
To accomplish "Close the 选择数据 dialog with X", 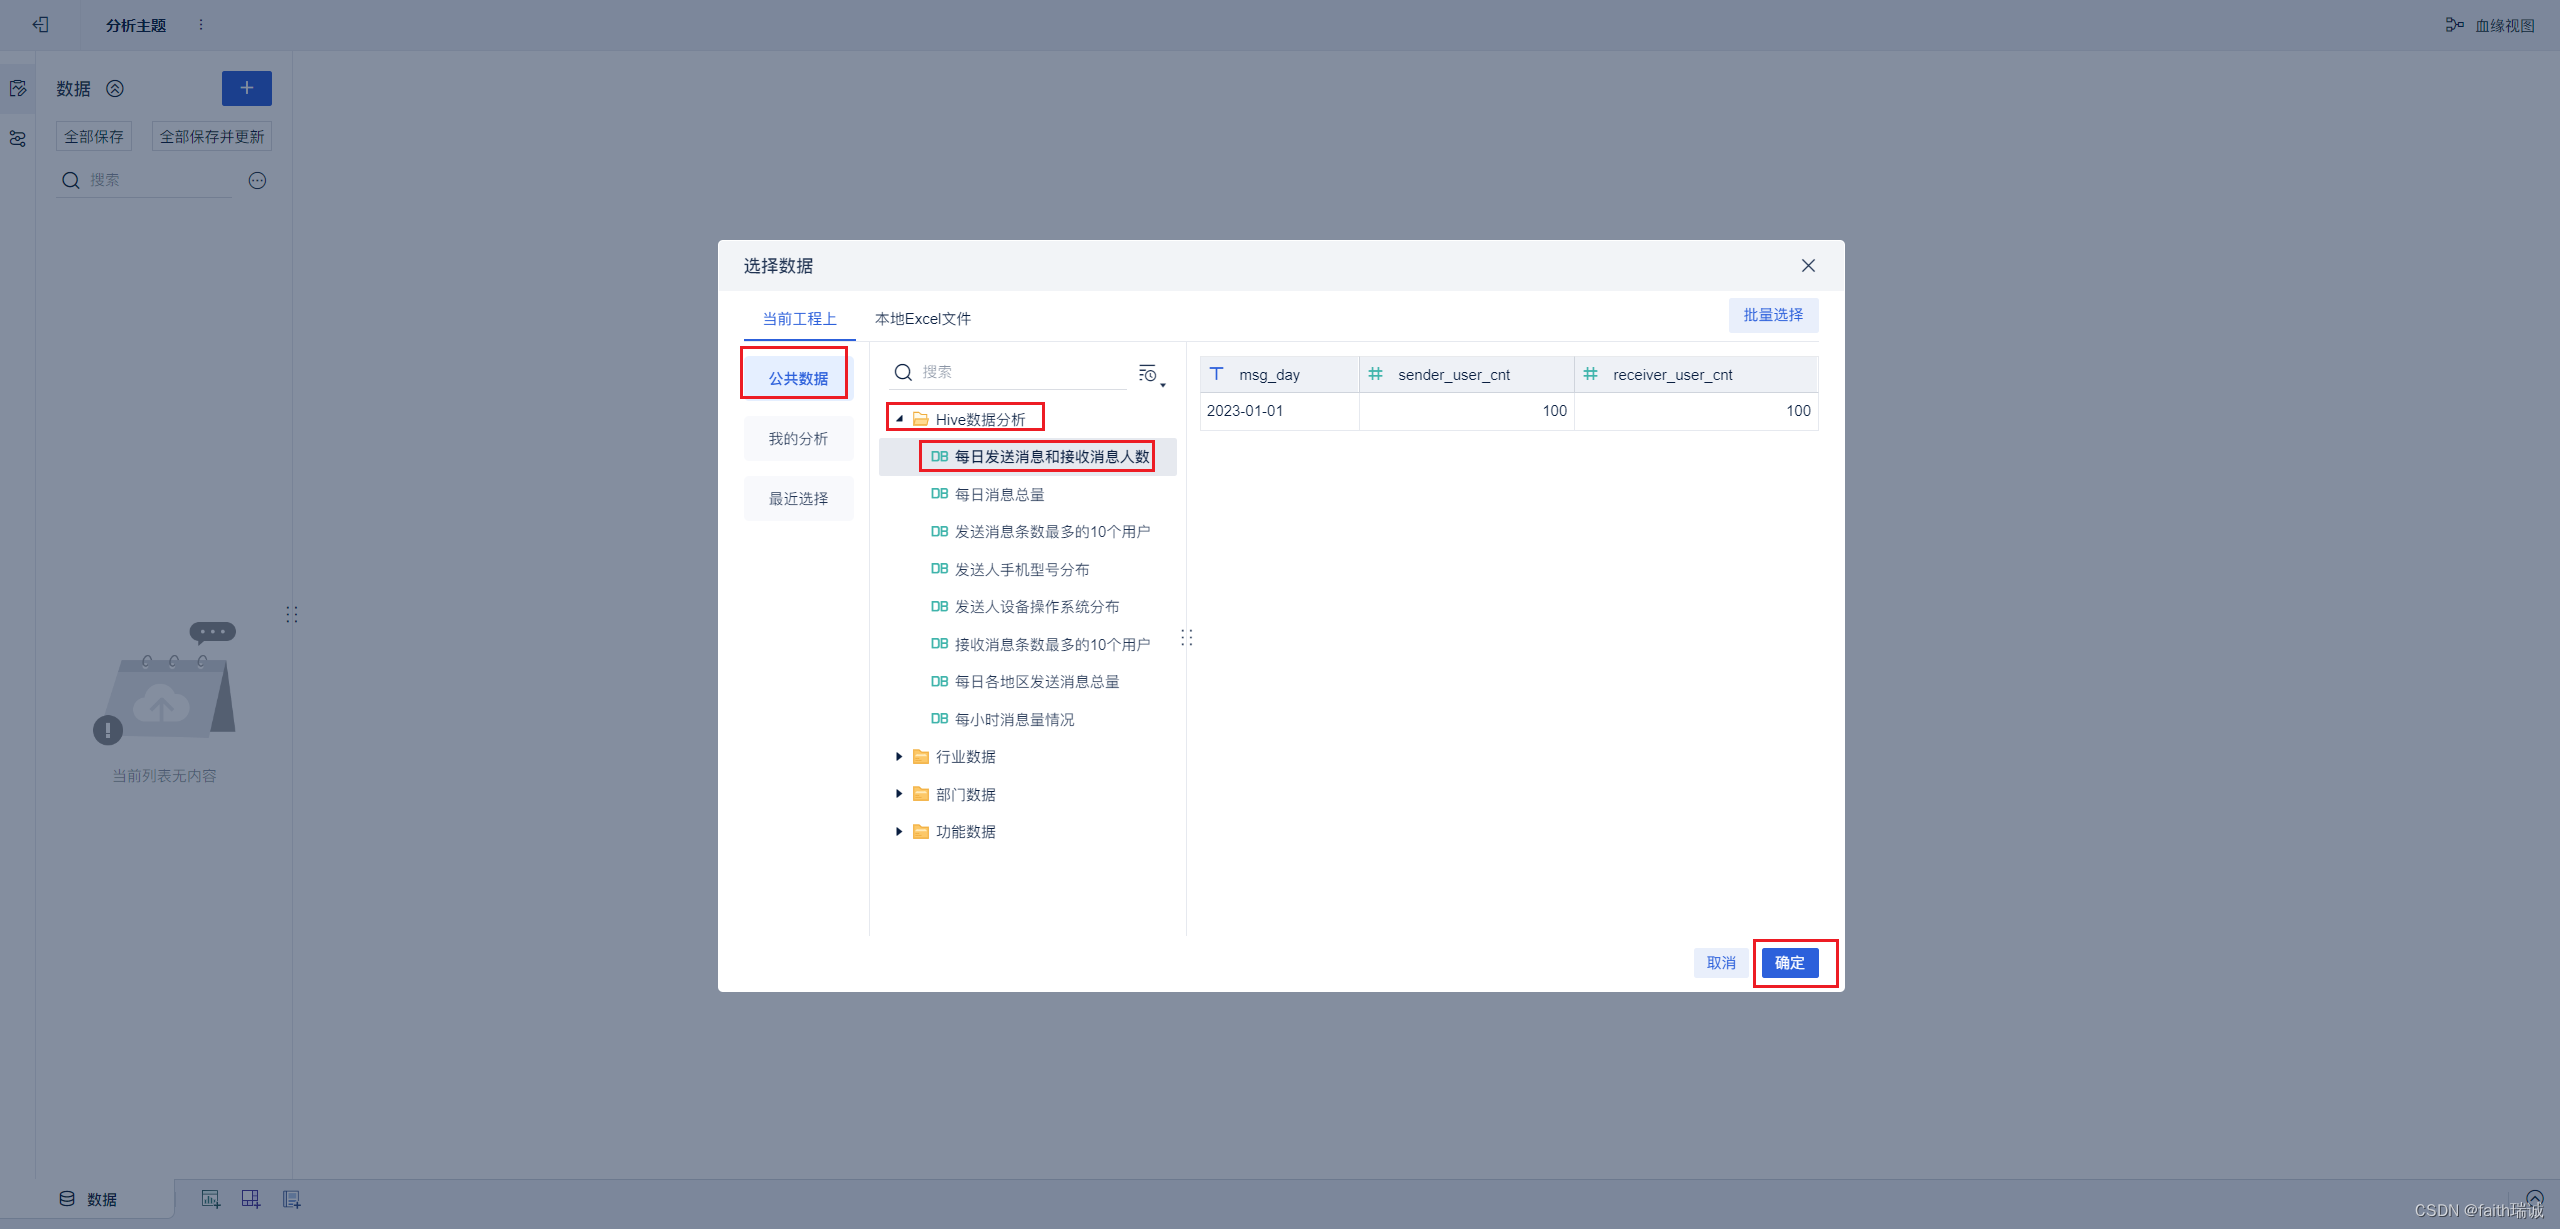I will 1808,266.
